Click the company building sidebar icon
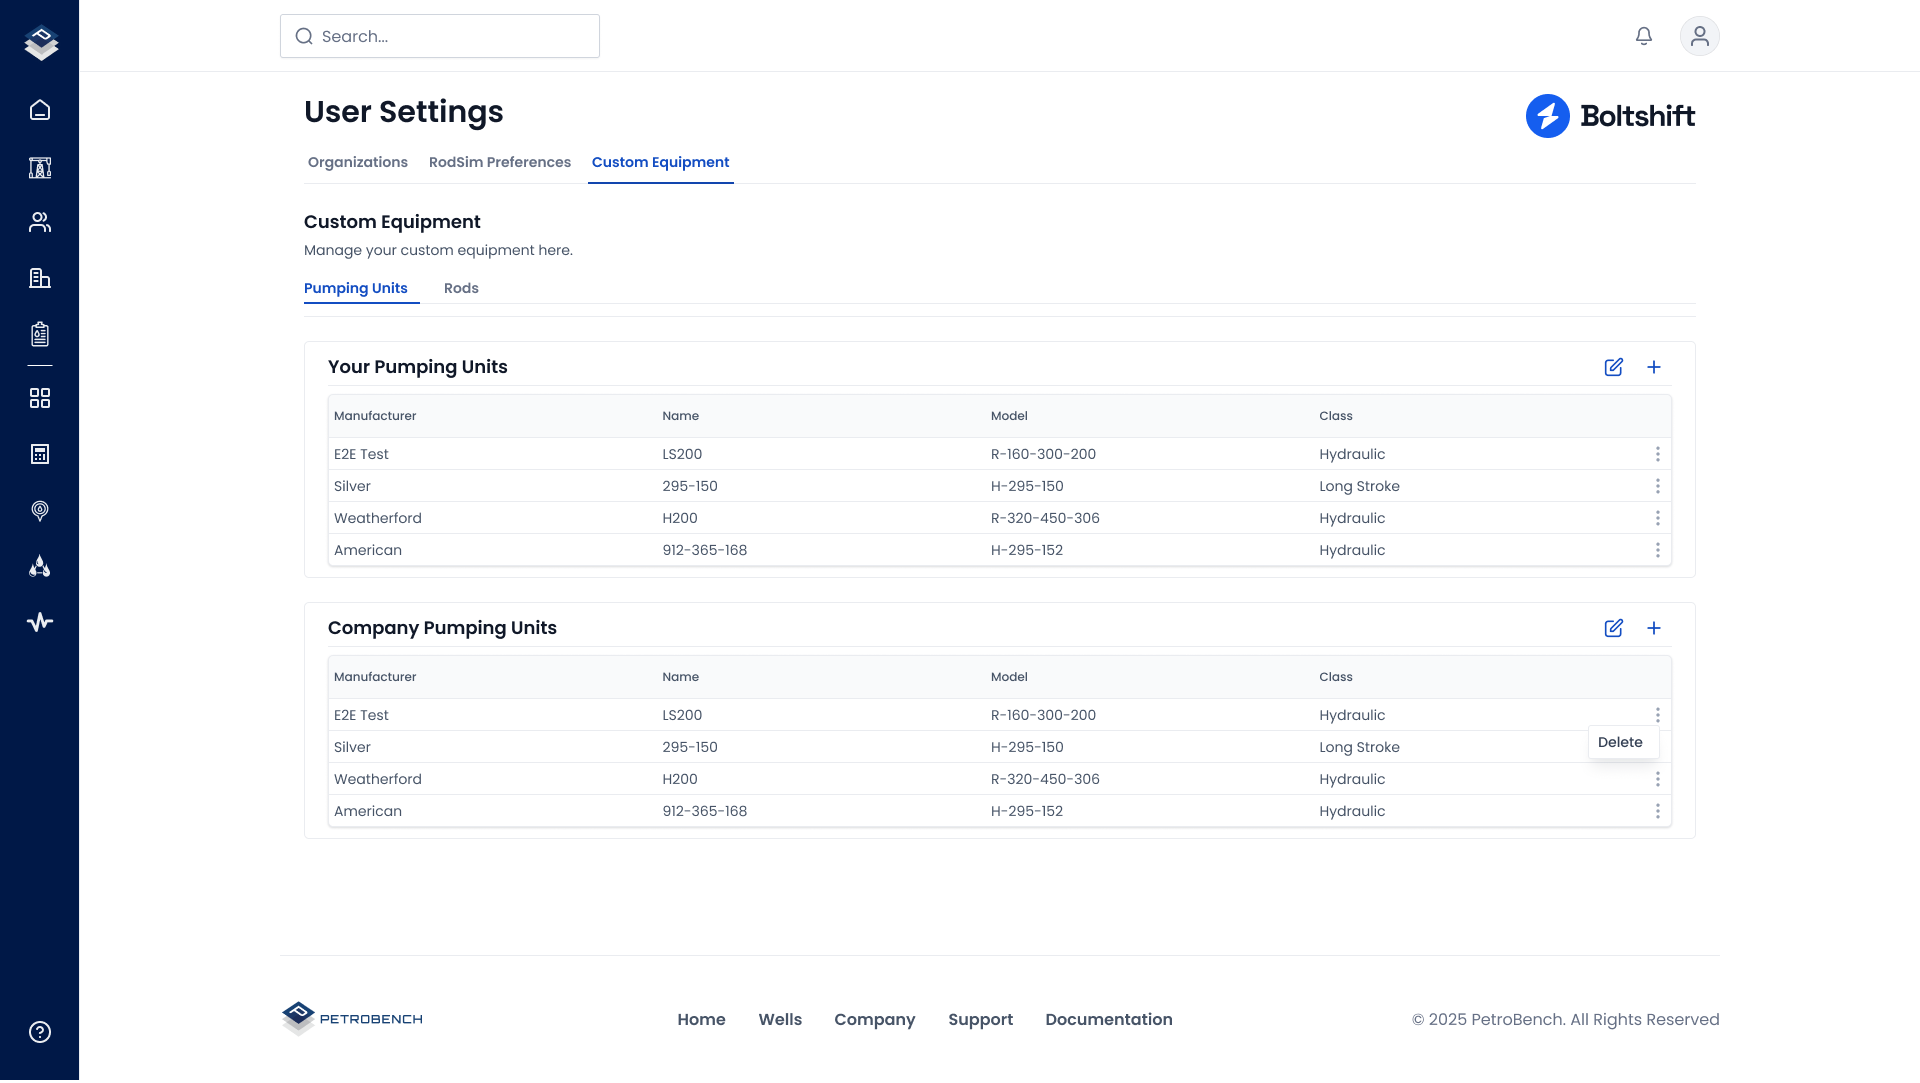The width and height of the screenshot is (1920, 1083). pyautogui.click(x=40, y=278)
